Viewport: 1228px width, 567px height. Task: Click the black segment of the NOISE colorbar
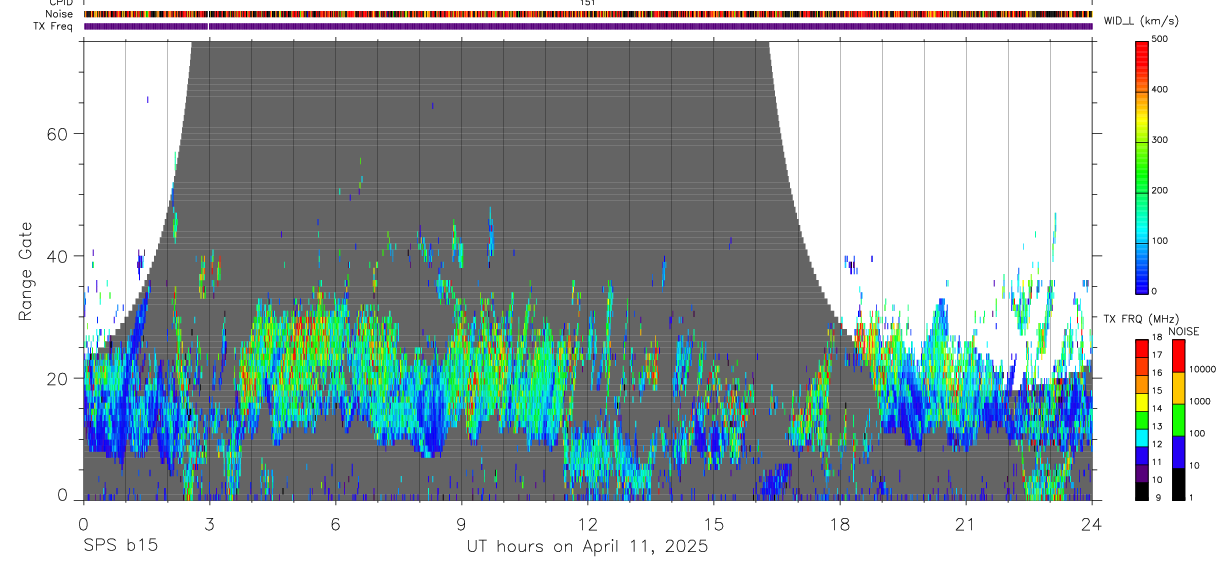1179,484
